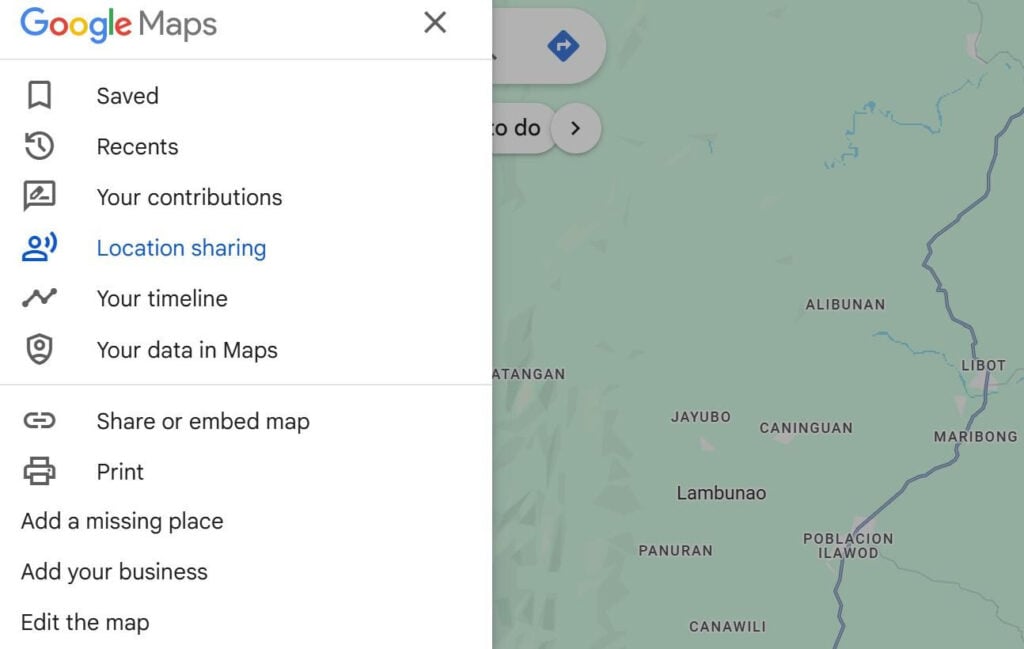Image resolution: width=1024 pixels, height=649 pixels.
Task: Expand category chips with right chevron
Action: pyautogui.click(x=575, y=129)
